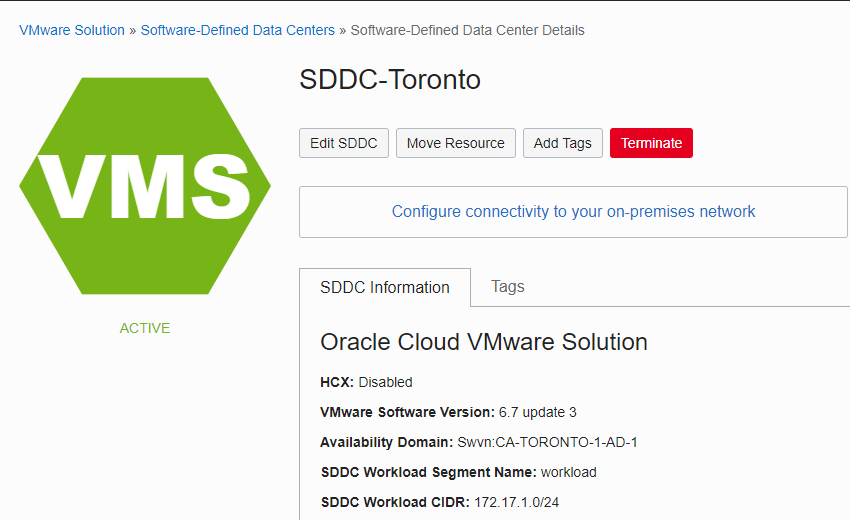
Task: Open the VMware Solution breadcrumb link
Action: 72,30
